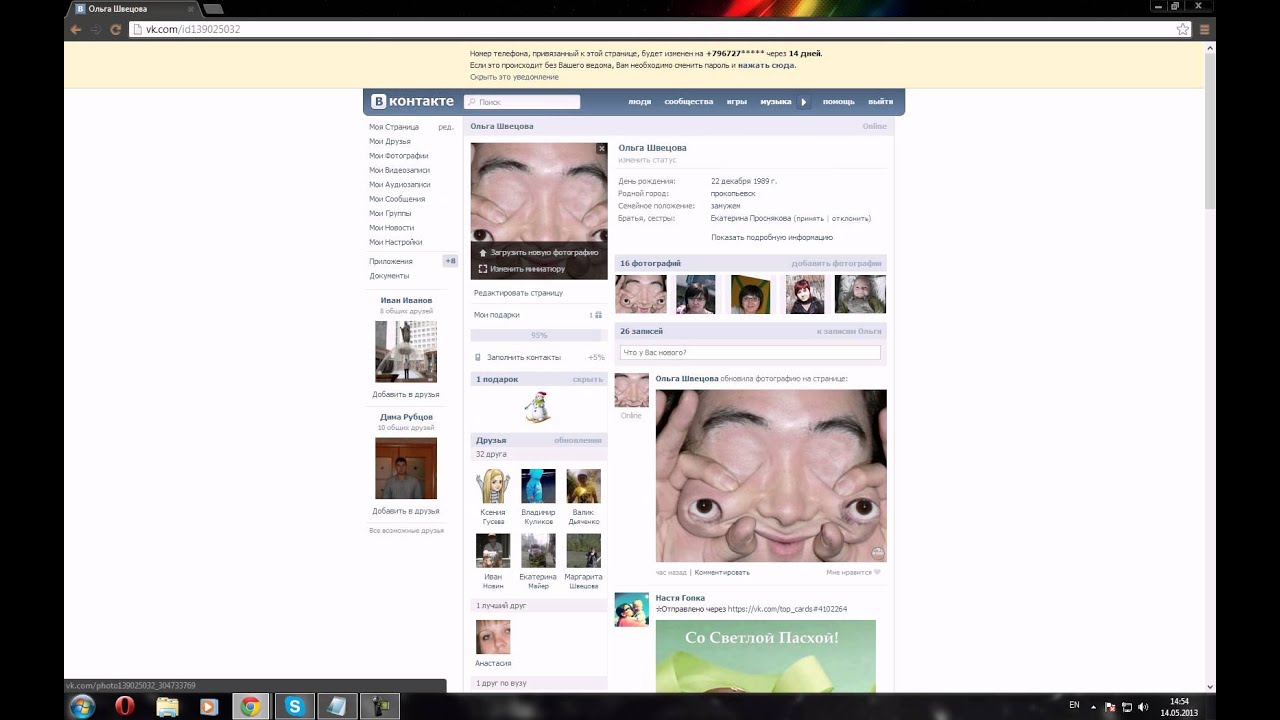The image size is (1280, 720).
Task: Click Комментировать under photo post
Action: (x=722, y=572)
